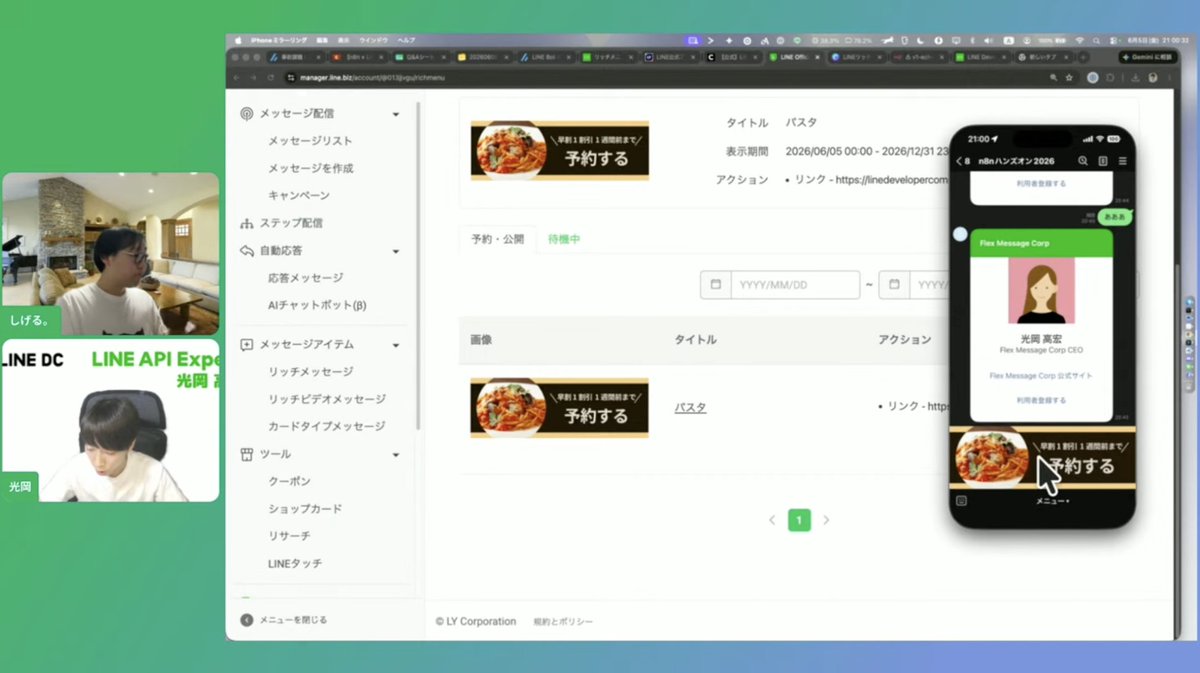This screenshot has width=1200, height=673.
Task: Tap the メニュー▾ rich menu toggle on iPhone
Action: pyautogui.click(x=1051, y=500)
